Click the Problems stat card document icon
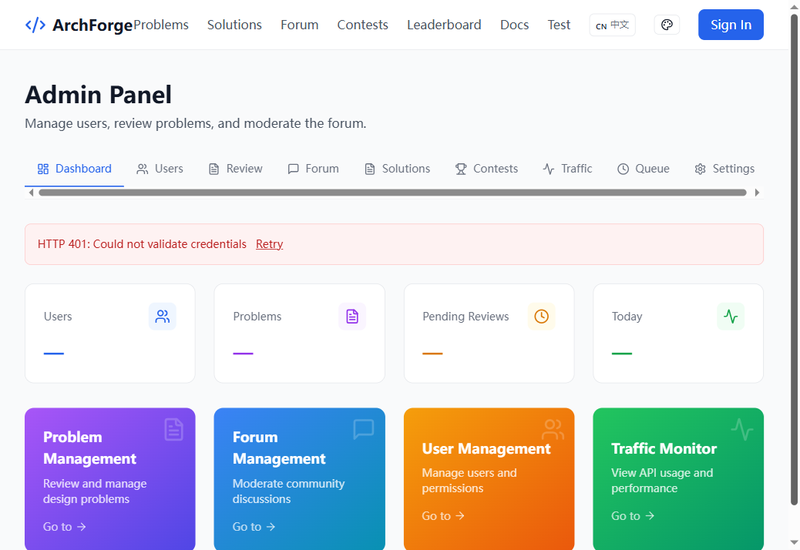Viewport: 800px width, 550px height. (x=352, y=316)
